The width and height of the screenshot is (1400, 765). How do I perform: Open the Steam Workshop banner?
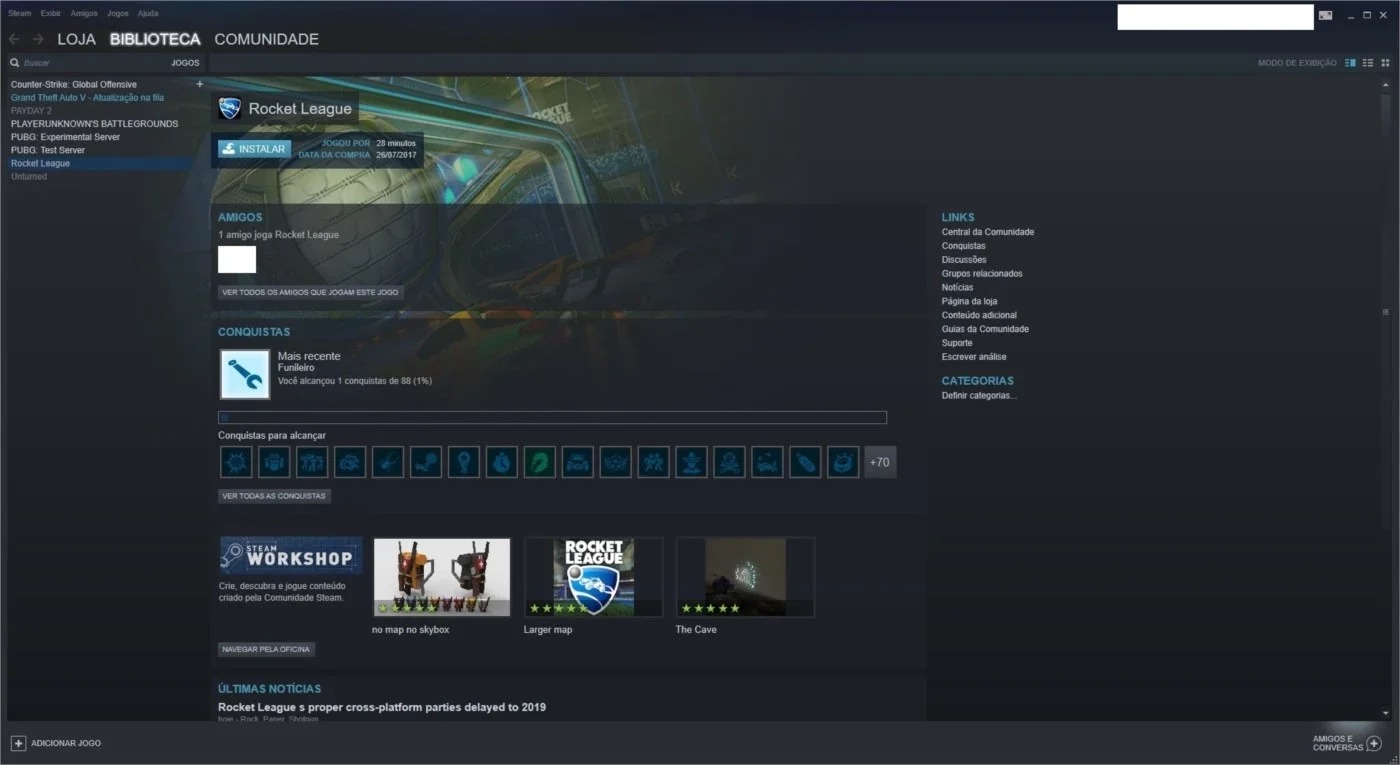(291, 556)
